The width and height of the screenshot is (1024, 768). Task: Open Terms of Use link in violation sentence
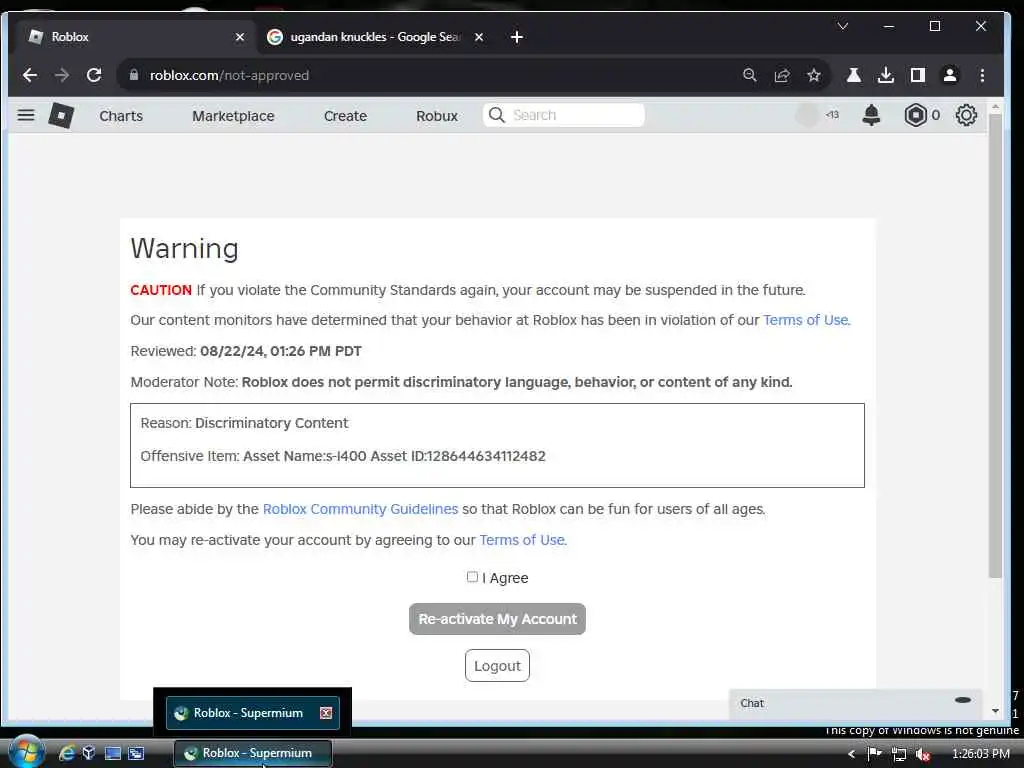[x=806, y=320]
